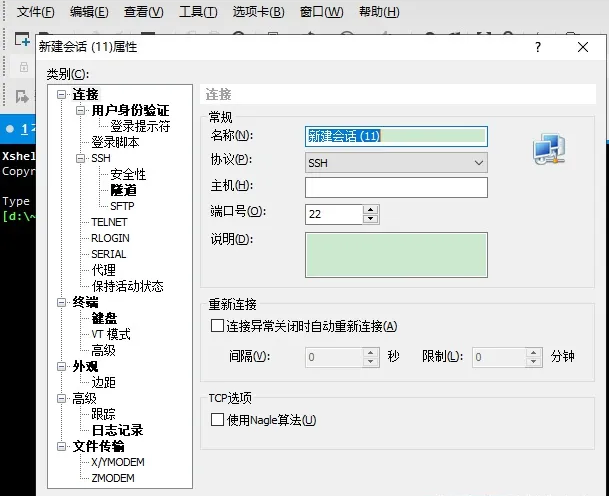Open the 帮助(H) menu

(378, 12)
